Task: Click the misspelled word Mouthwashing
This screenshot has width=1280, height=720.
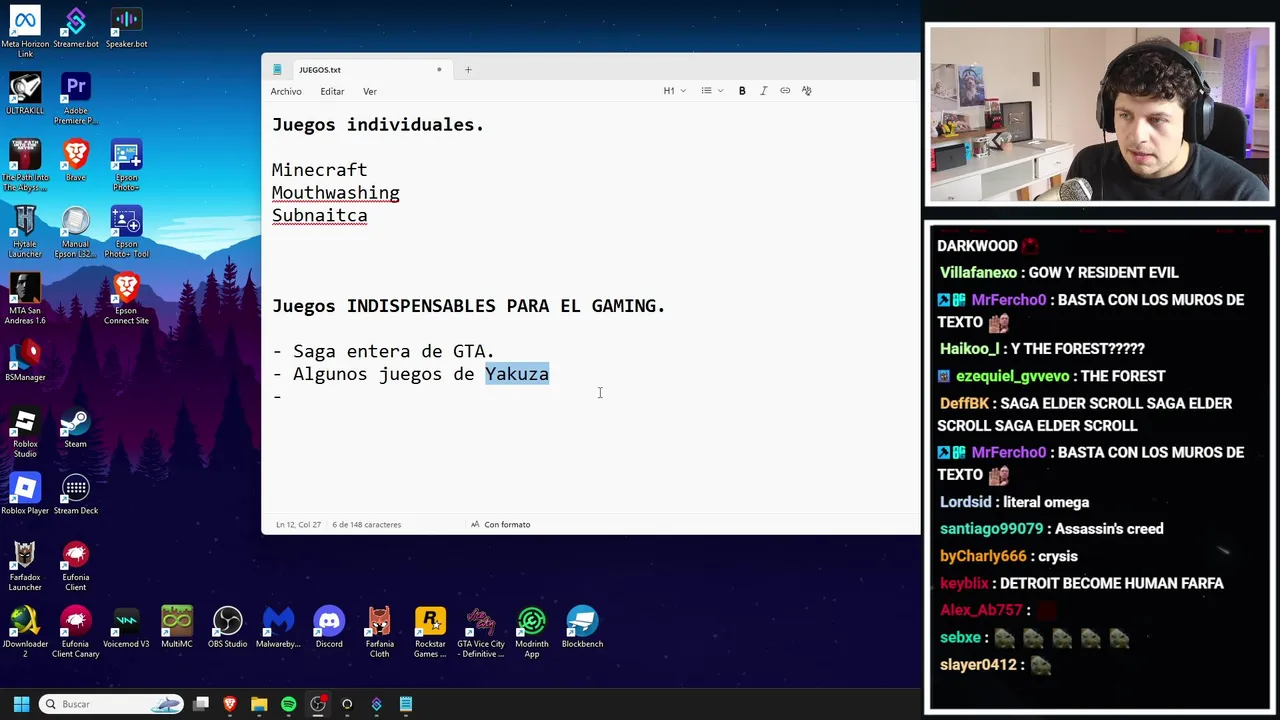Action: [x=335, y=193]
